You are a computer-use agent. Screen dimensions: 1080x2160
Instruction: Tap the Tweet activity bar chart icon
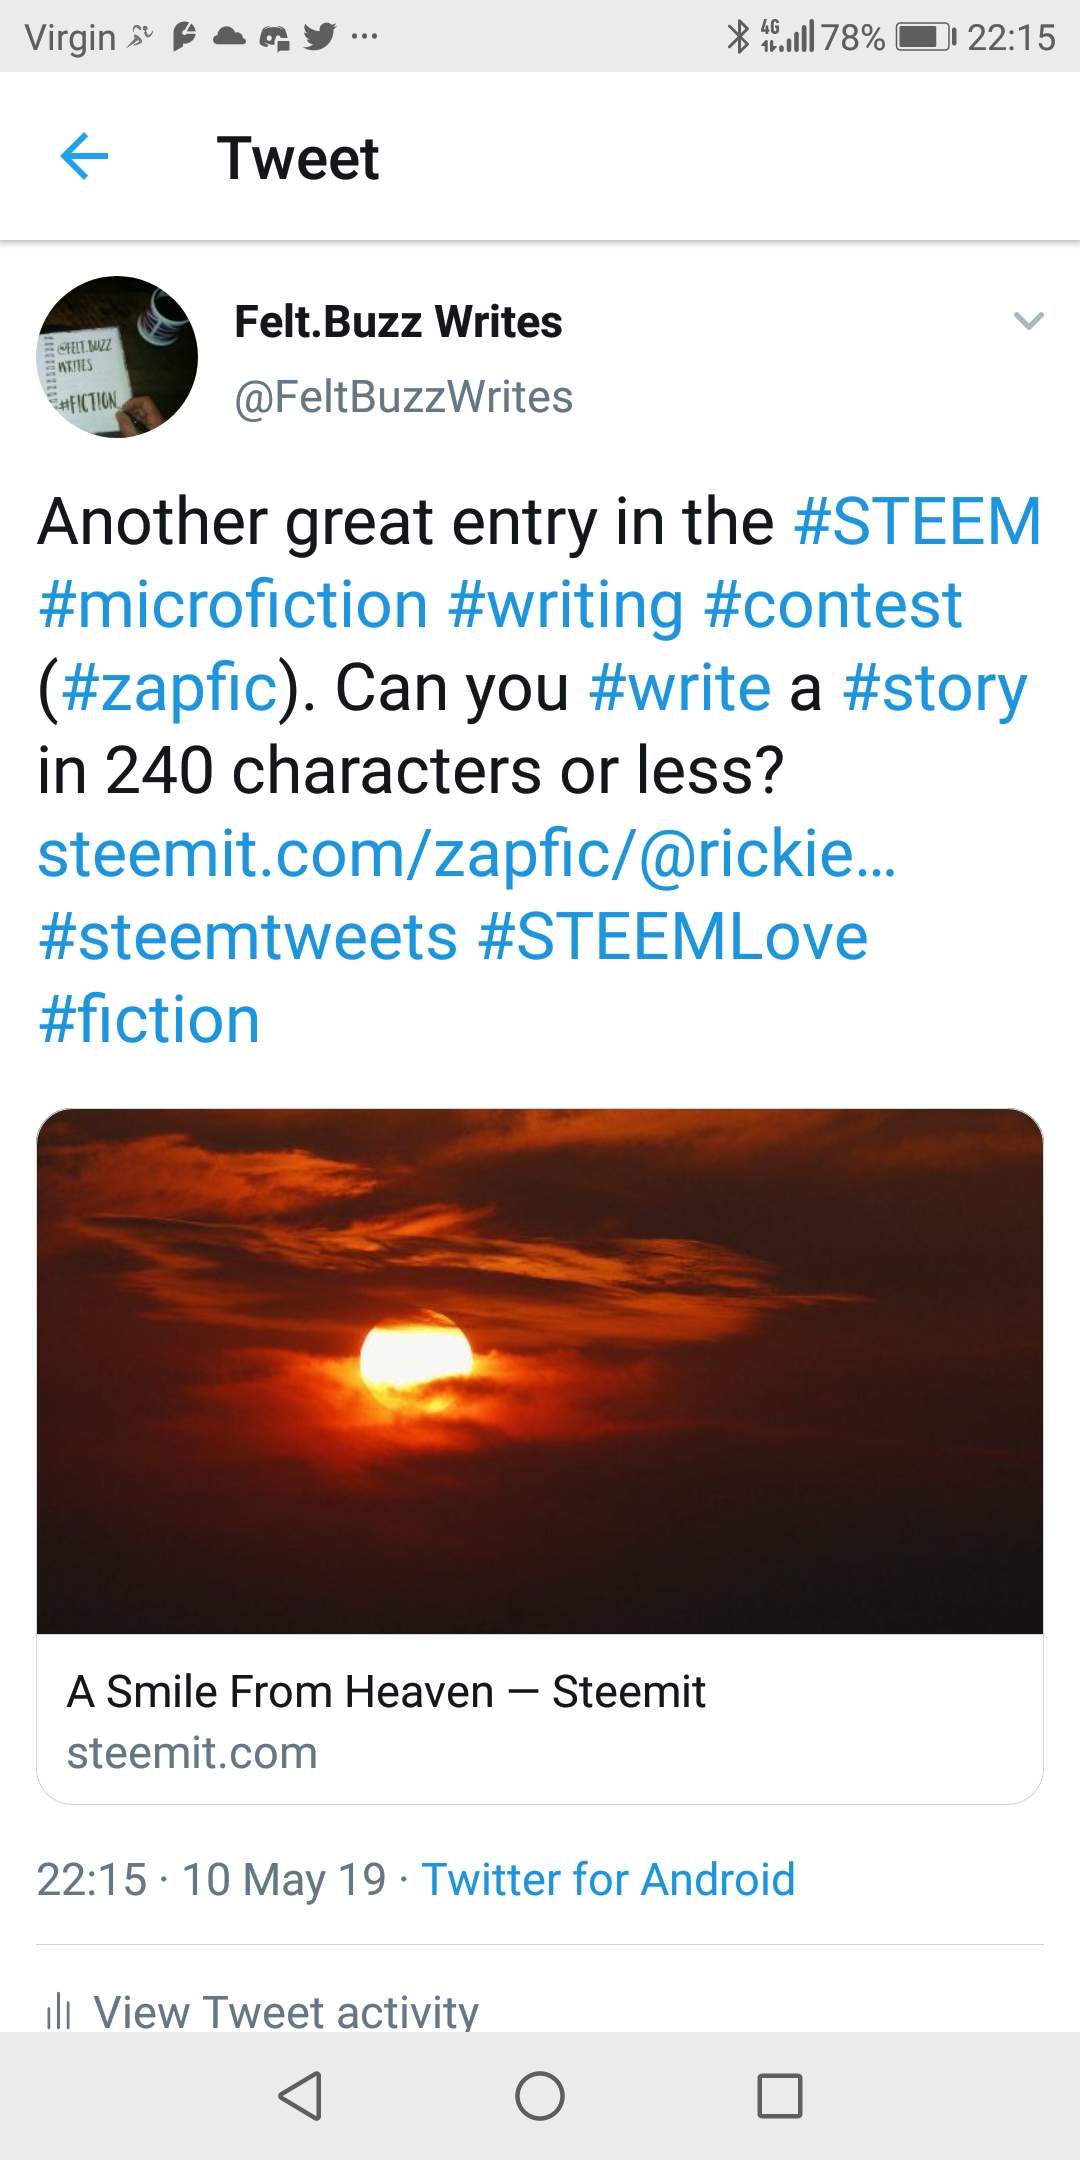58,2010
